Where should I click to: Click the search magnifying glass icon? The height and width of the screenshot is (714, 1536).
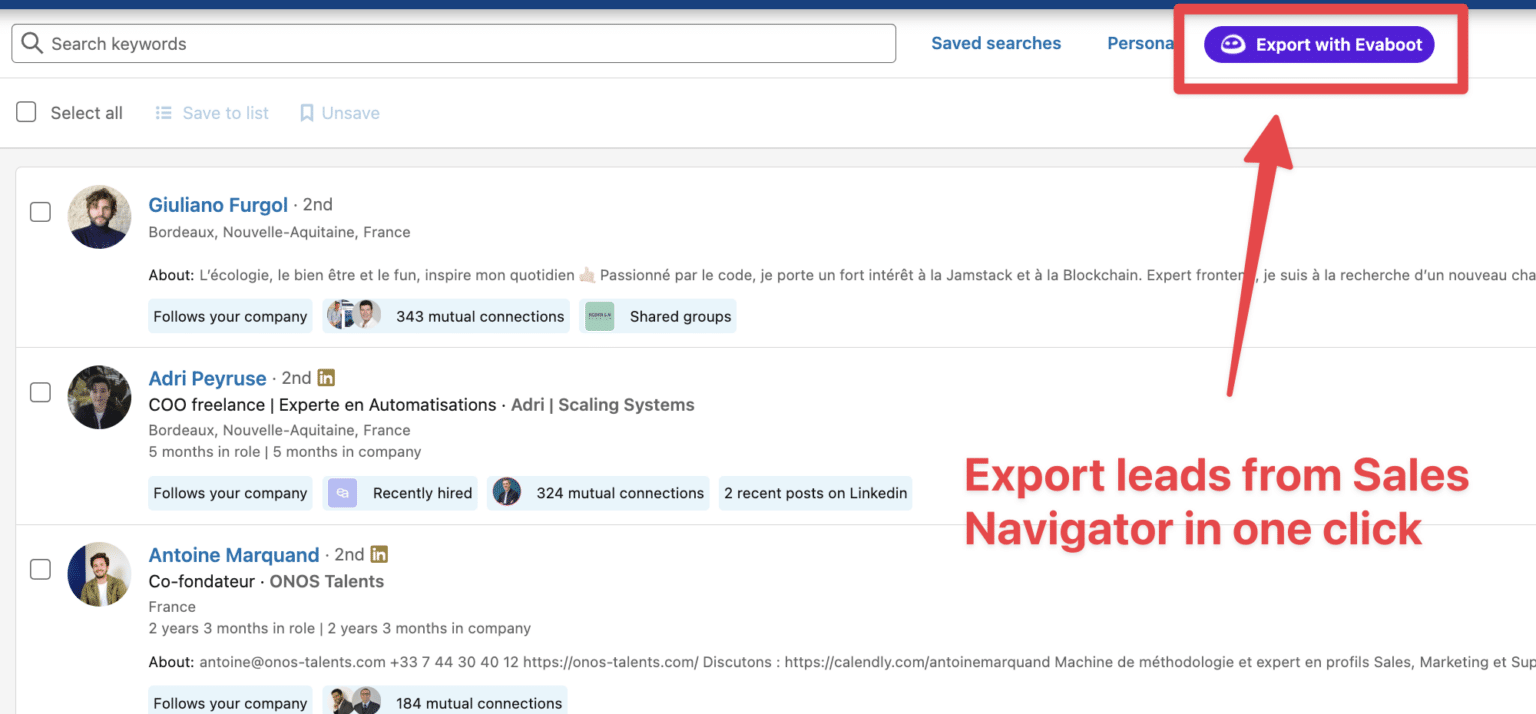(30, 43)
